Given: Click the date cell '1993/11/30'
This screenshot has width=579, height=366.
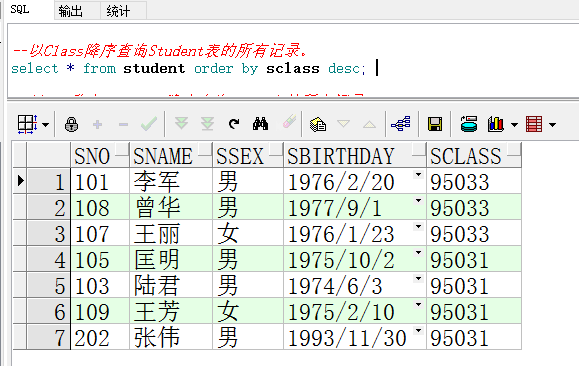Looking at the screenshot, I should pos(354,337).
